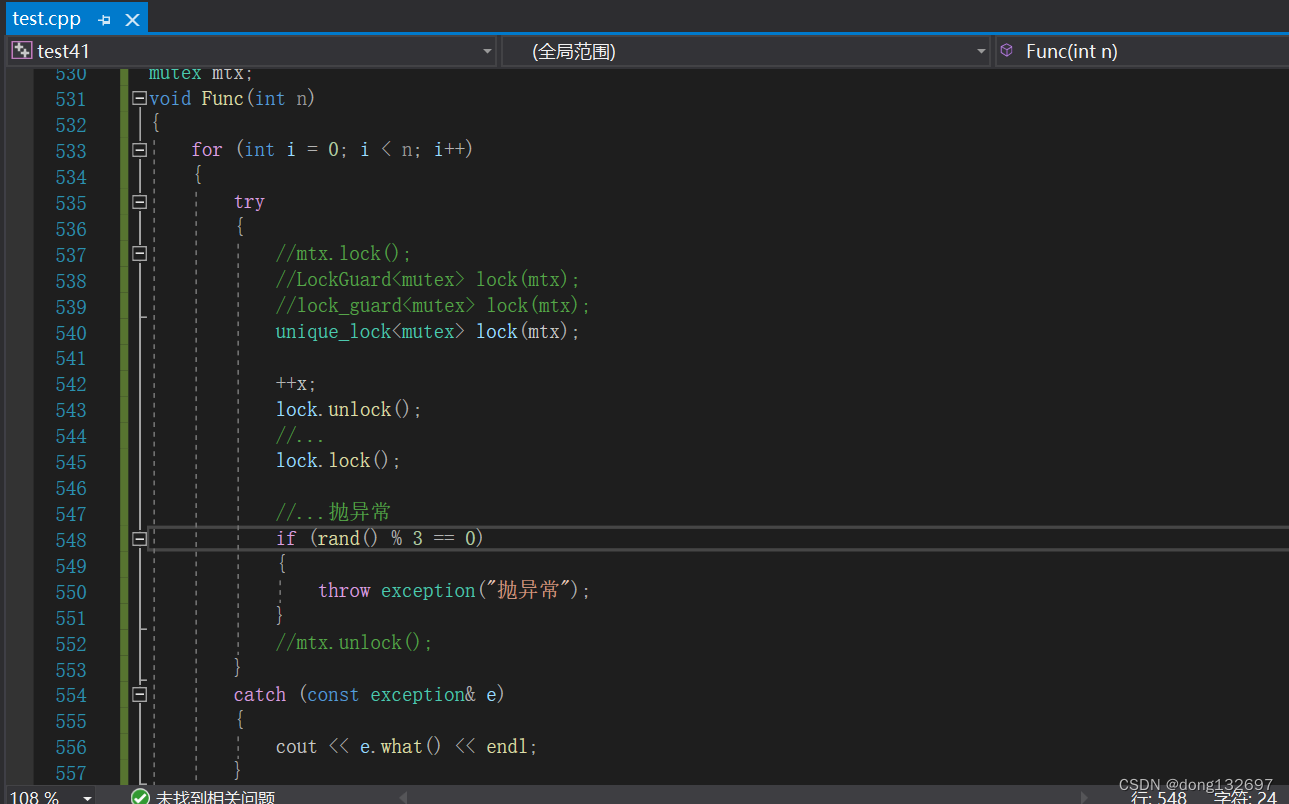Screen dimensions: 1289x804
Task: Click the 字符: 24 column indicator
Action: coord(1245,797)
